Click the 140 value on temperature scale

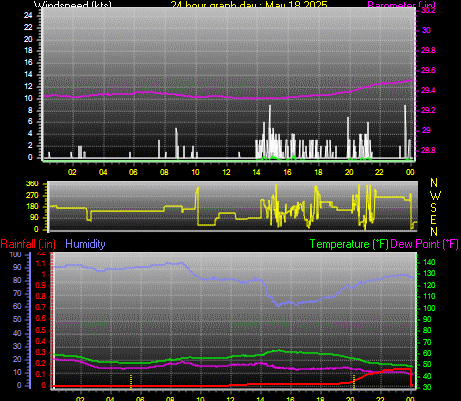(429, 262)
